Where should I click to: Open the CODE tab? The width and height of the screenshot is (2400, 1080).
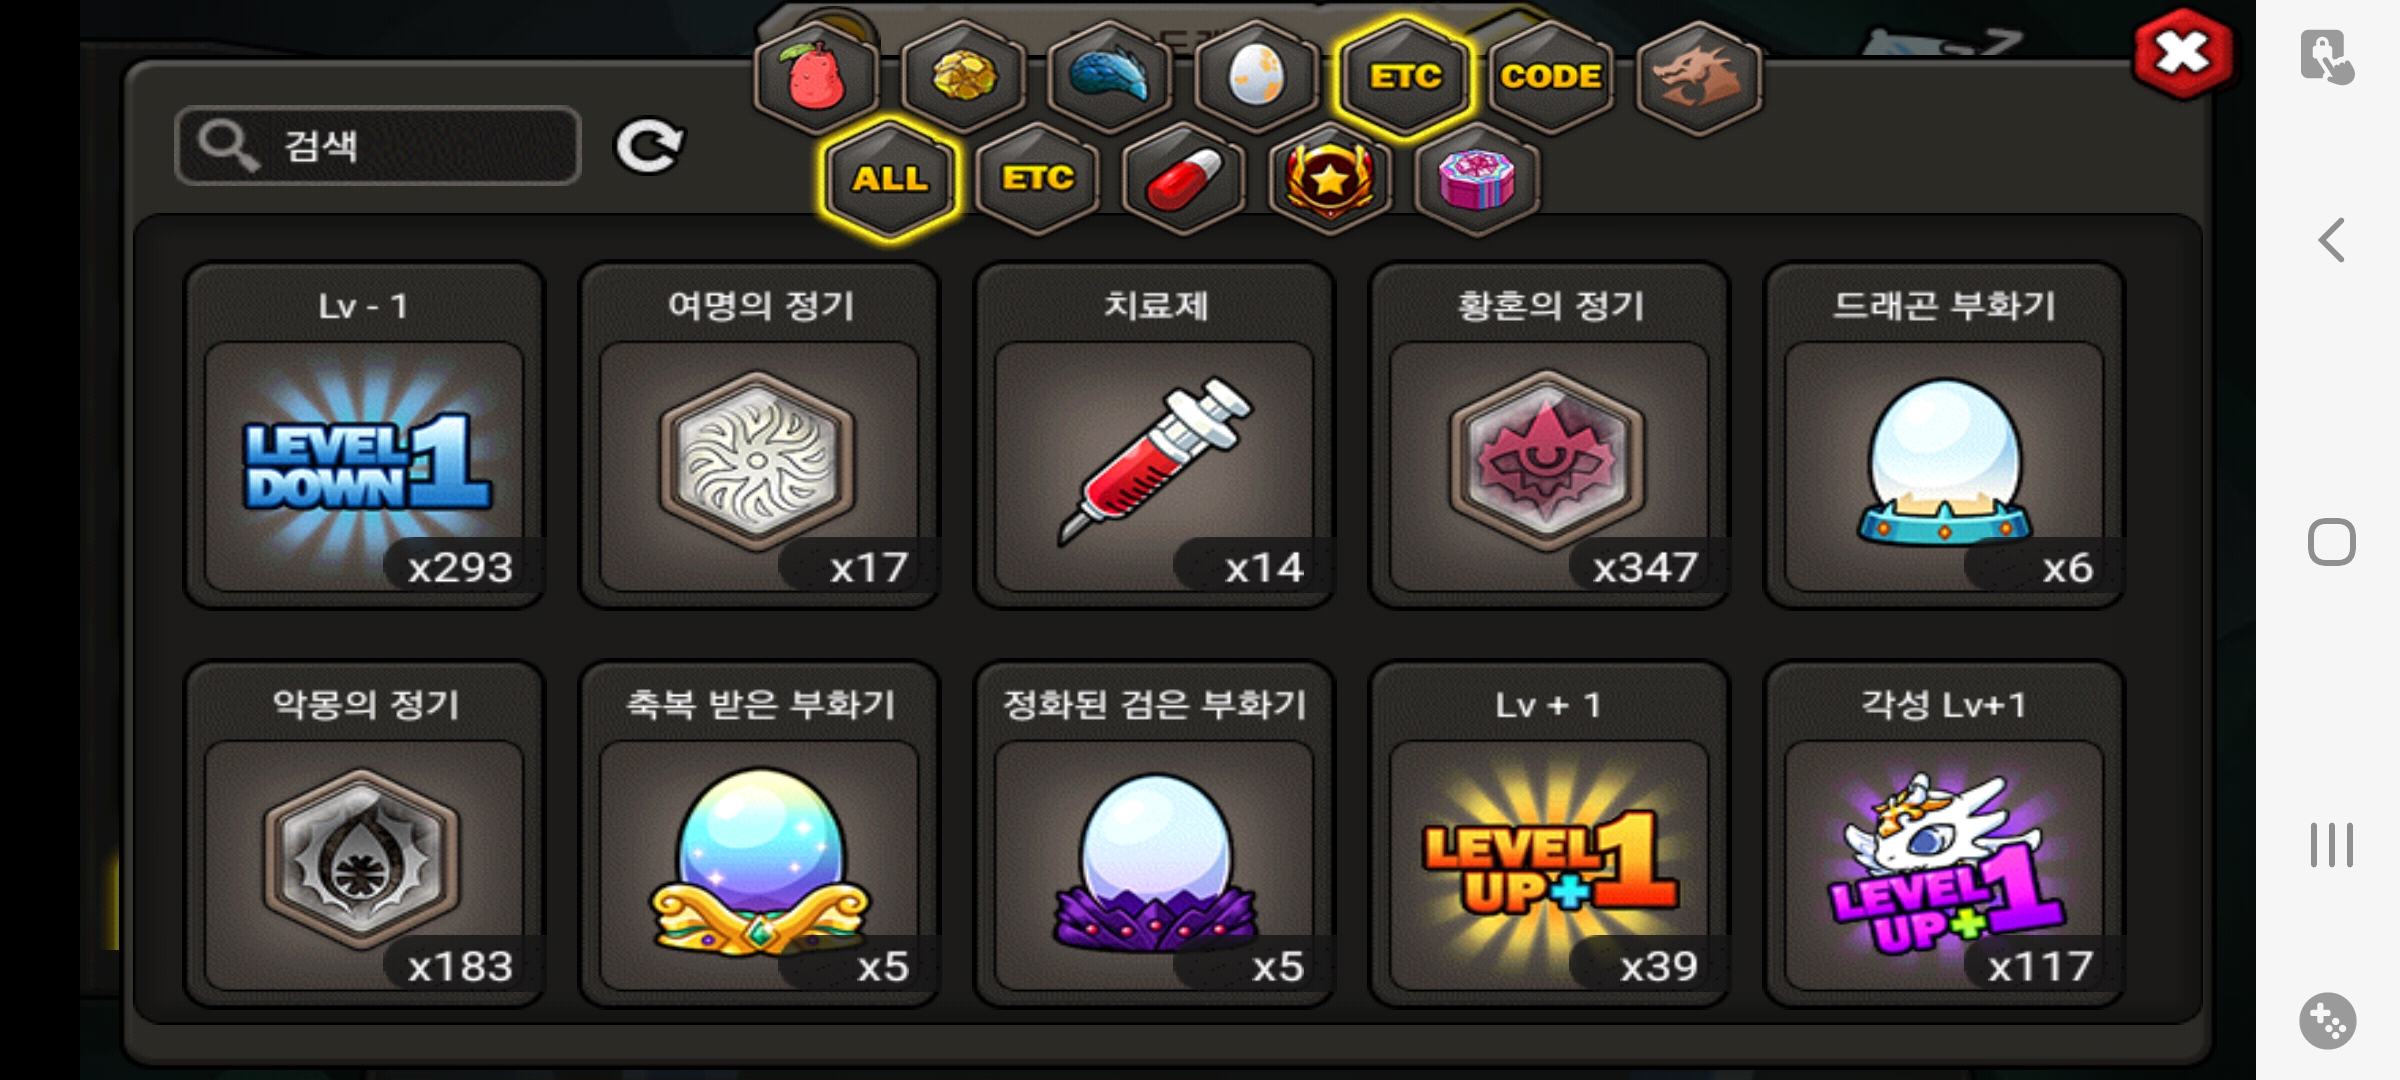[1551, 77]
